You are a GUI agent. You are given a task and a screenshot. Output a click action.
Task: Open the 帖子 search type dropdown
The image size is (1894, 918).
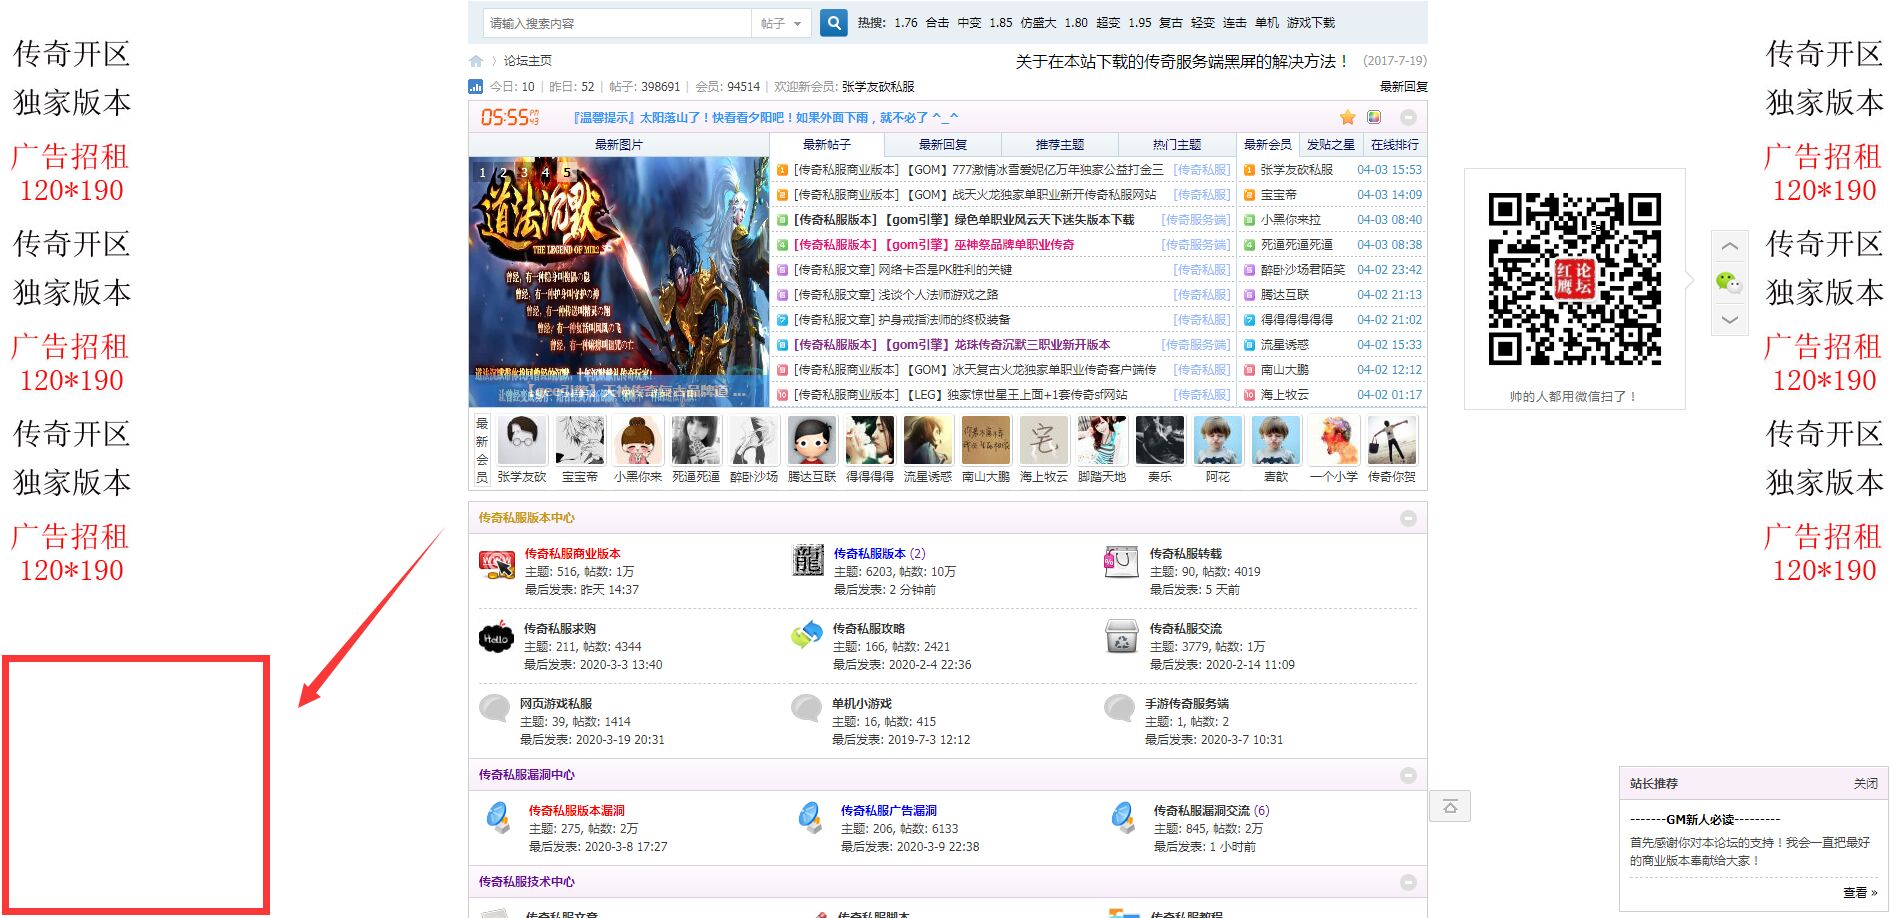pos(781,23)
